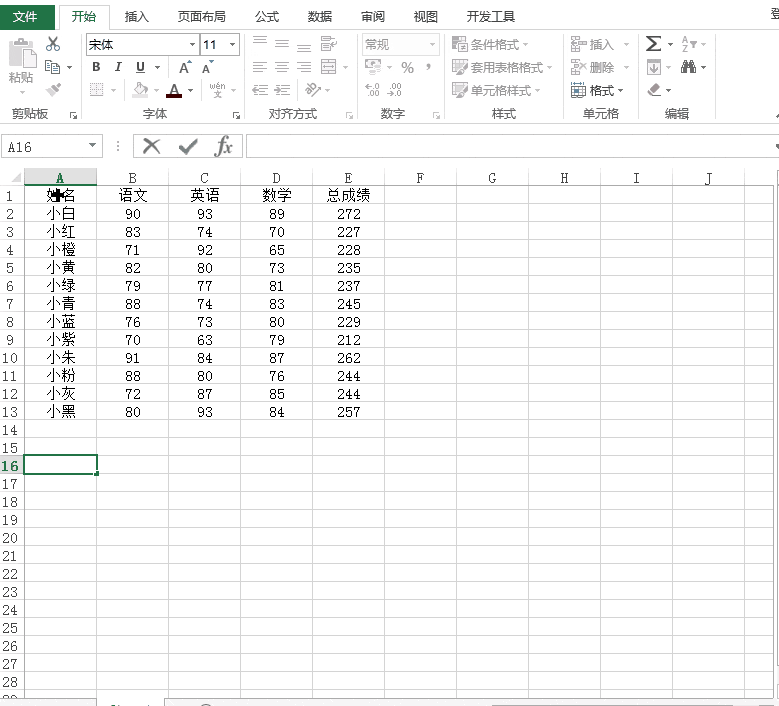This screenshot has height=706, width=779.
Task: Click the 格式 button in 单元格 group
Action: pos(597,90)
